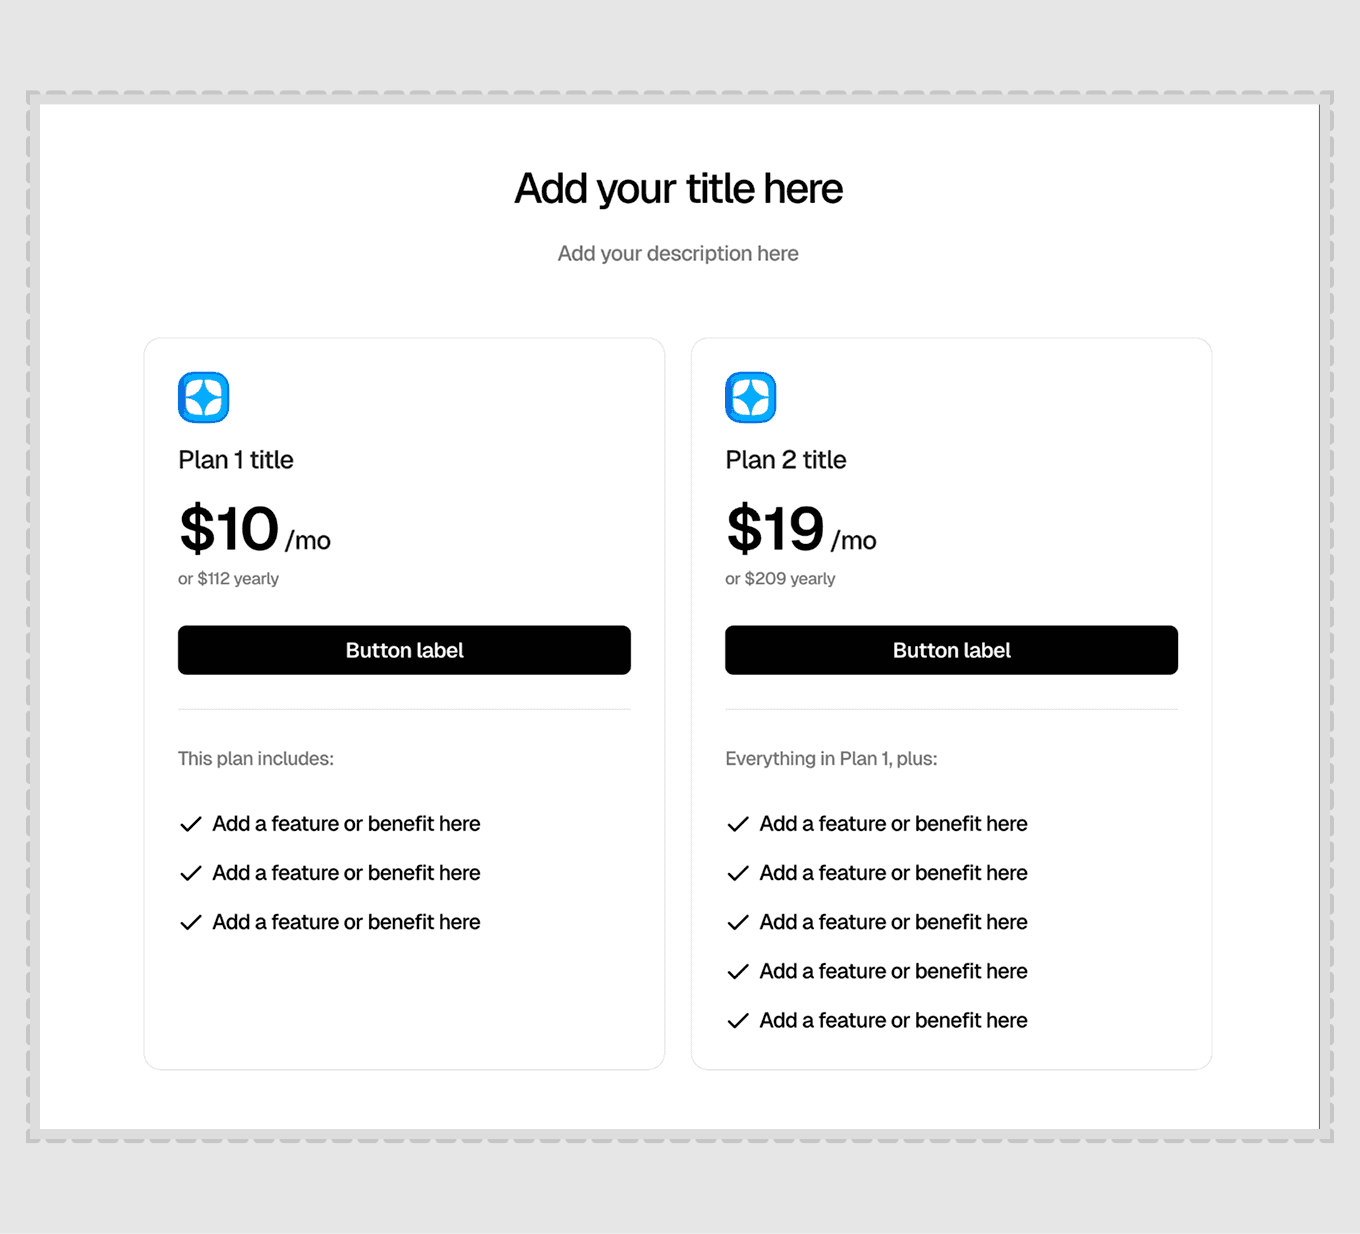Click the blue star icon above Plan 2 title
The image size is (1360, 1234).
(x=751, y=397)
